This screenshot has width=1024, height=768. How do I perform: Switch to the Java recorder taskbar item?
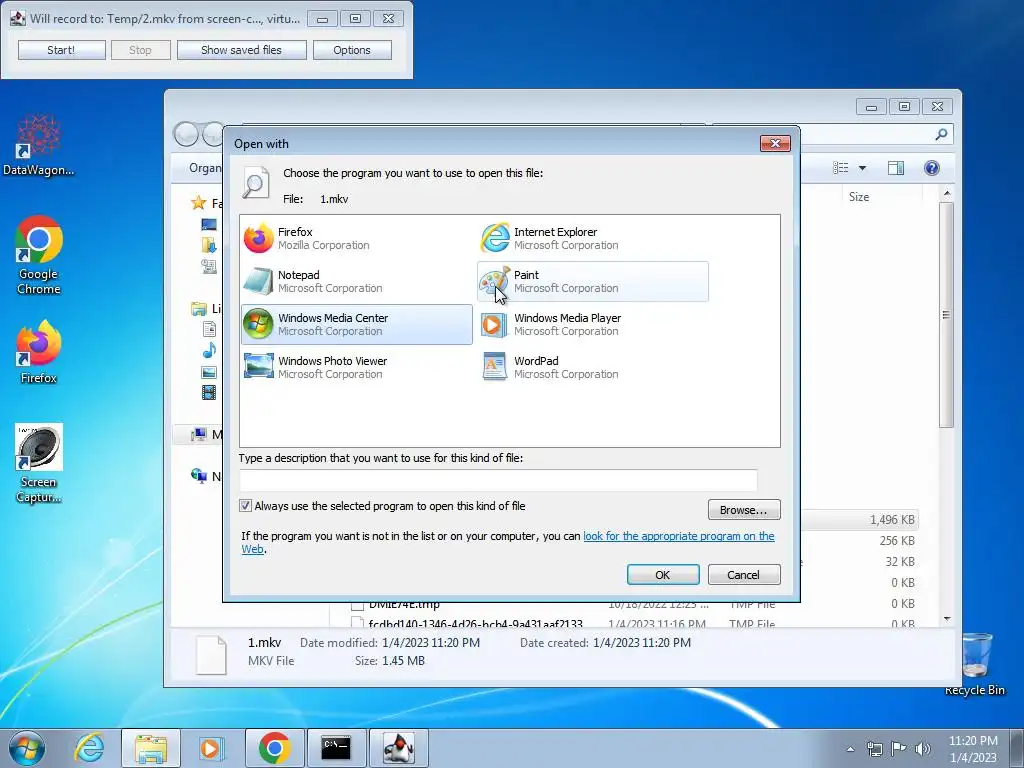398,748
